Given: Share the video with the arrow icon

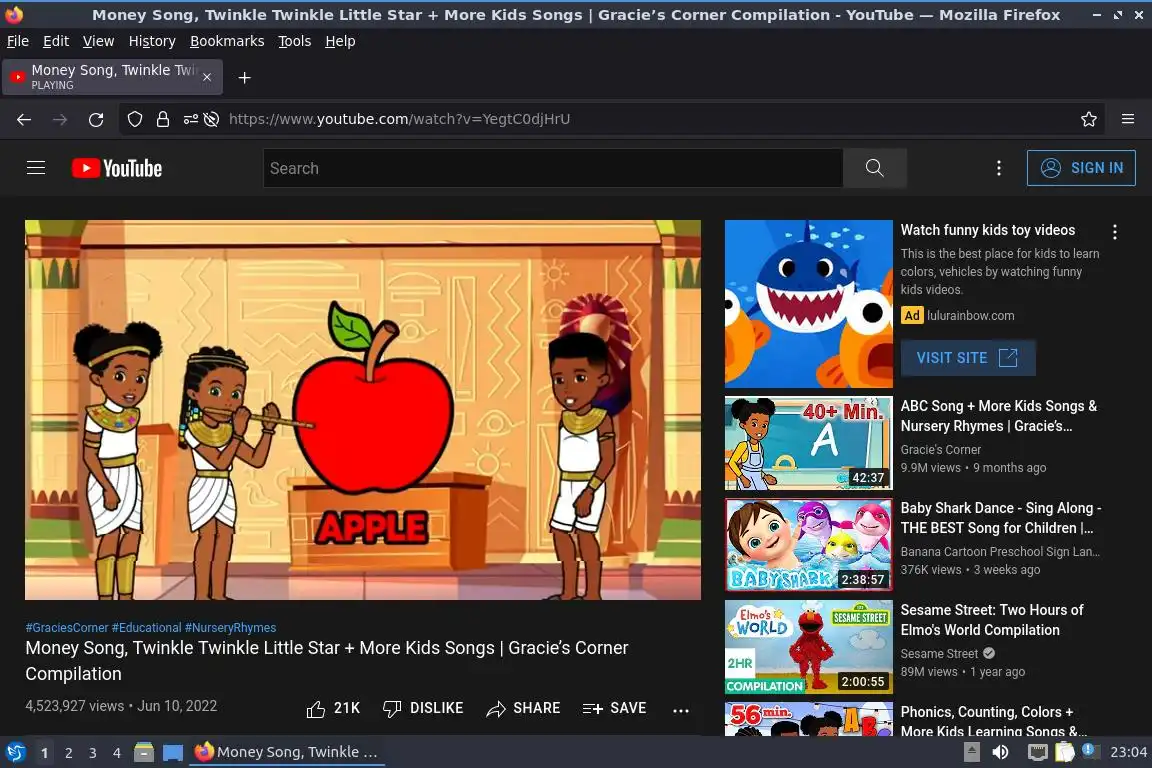Looking at the screenshot, I should [523, 708].
